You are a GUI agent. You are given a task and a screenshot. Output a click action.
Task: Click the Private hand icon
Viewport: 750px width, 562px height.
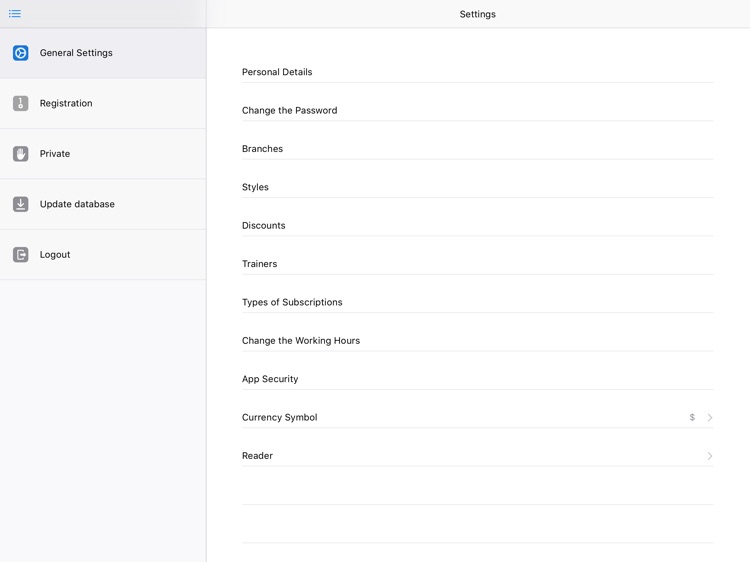click(21, 154)
